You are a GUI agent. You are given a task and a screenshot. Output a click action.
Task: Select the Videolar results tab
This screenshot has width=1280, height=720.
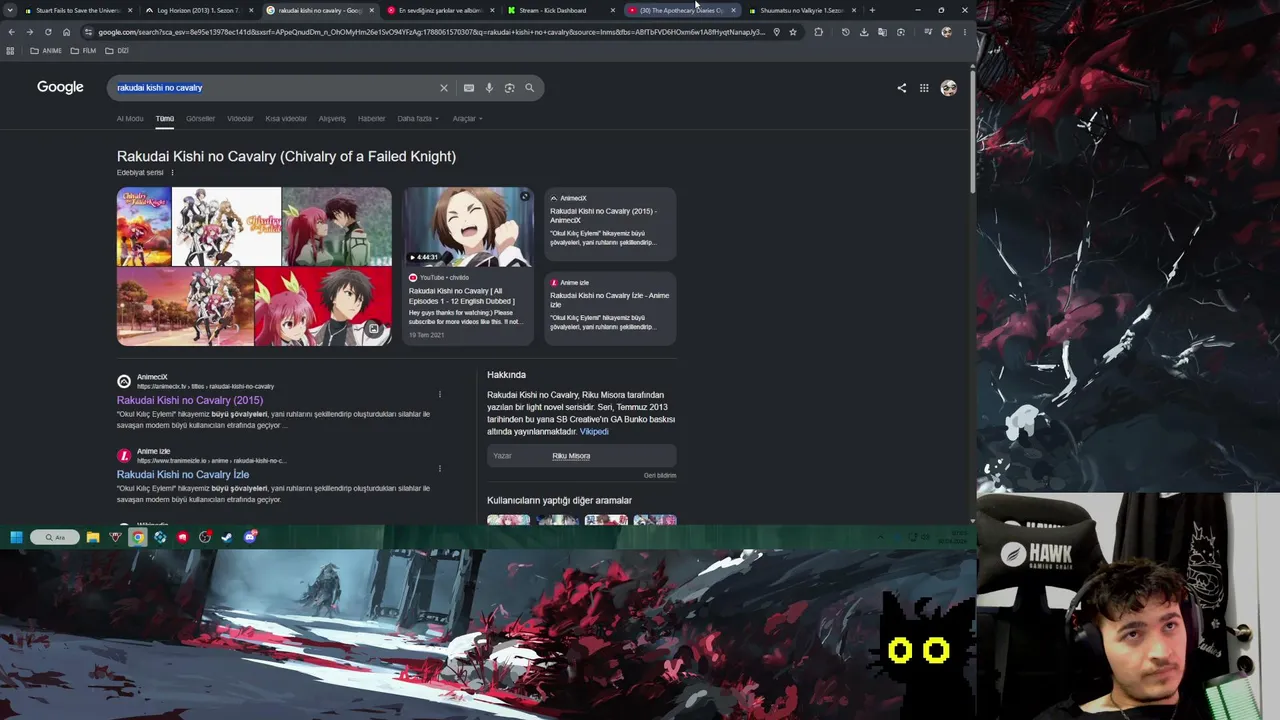pos(240,119)
